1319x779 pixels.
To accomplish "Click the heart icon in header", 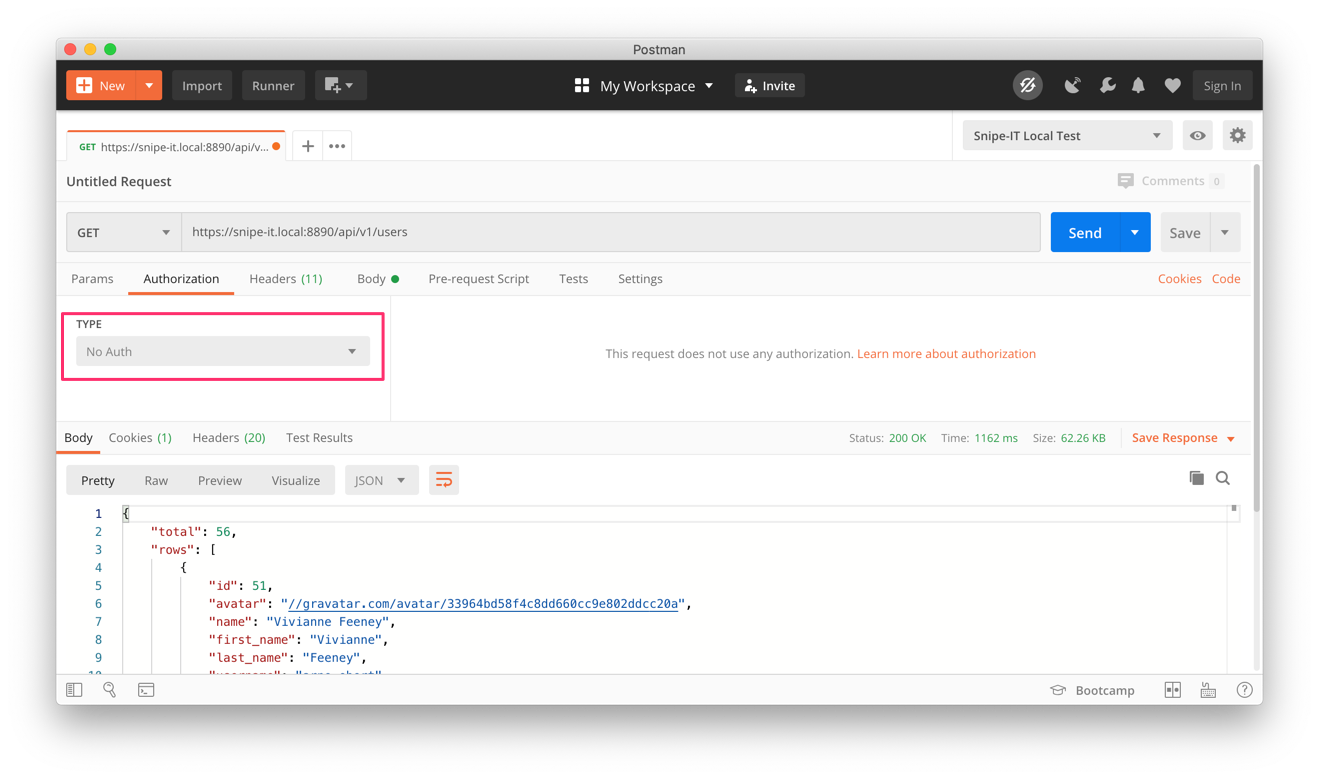I will tap(1173, 86).
